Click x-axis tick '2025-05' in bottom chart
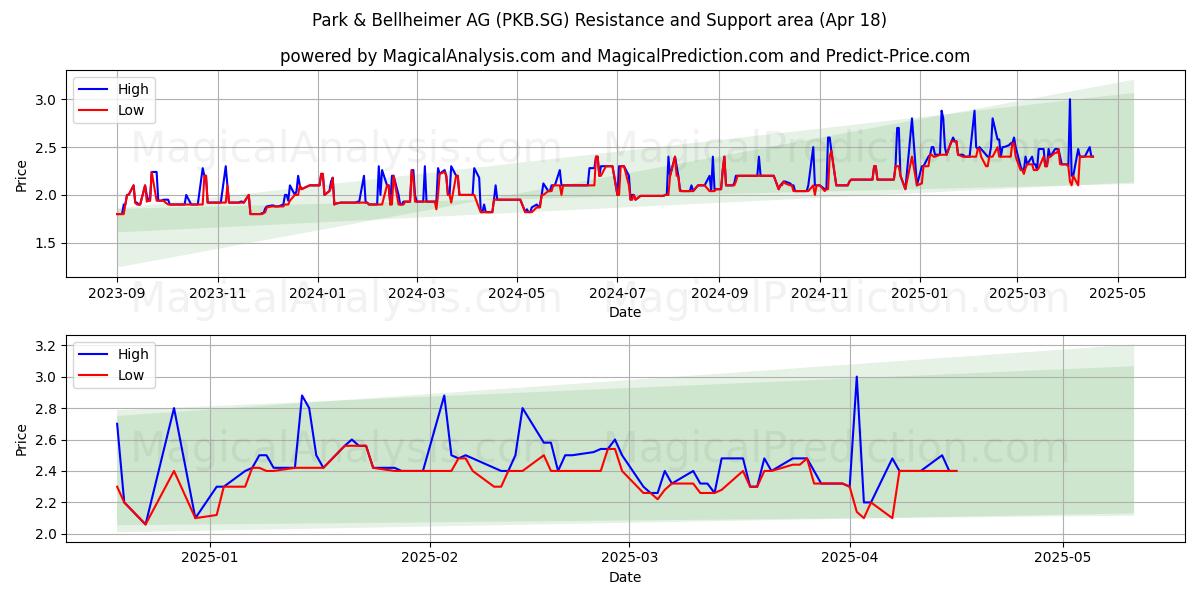1200x600 pixels. [x=1063, y=558]
